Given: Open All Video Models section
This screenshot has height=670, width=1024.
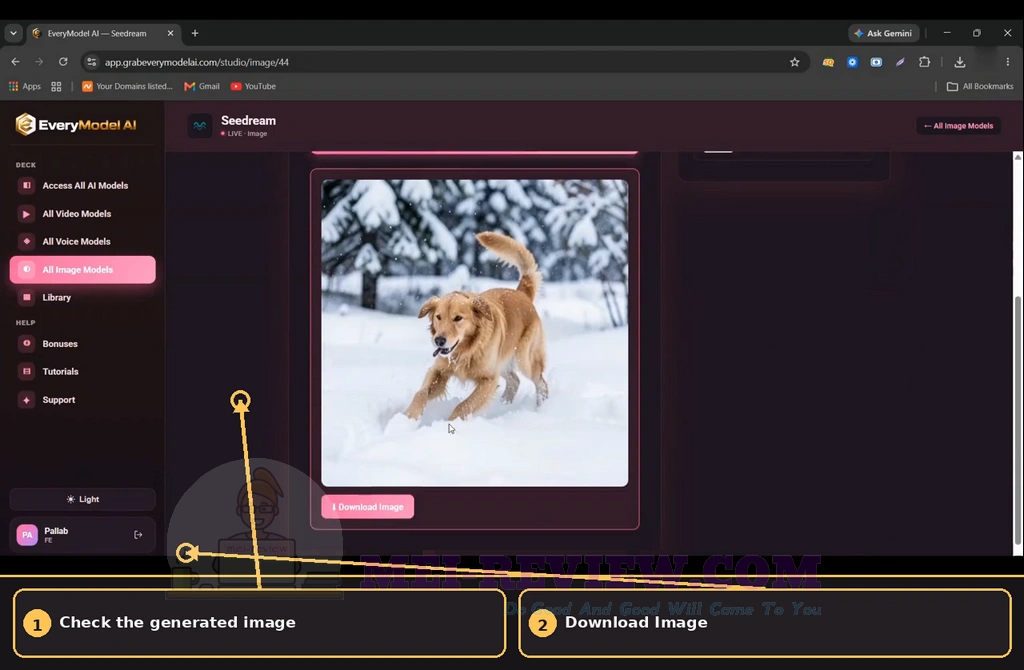Looking at the screenshot, I should [x=82, y=214].
